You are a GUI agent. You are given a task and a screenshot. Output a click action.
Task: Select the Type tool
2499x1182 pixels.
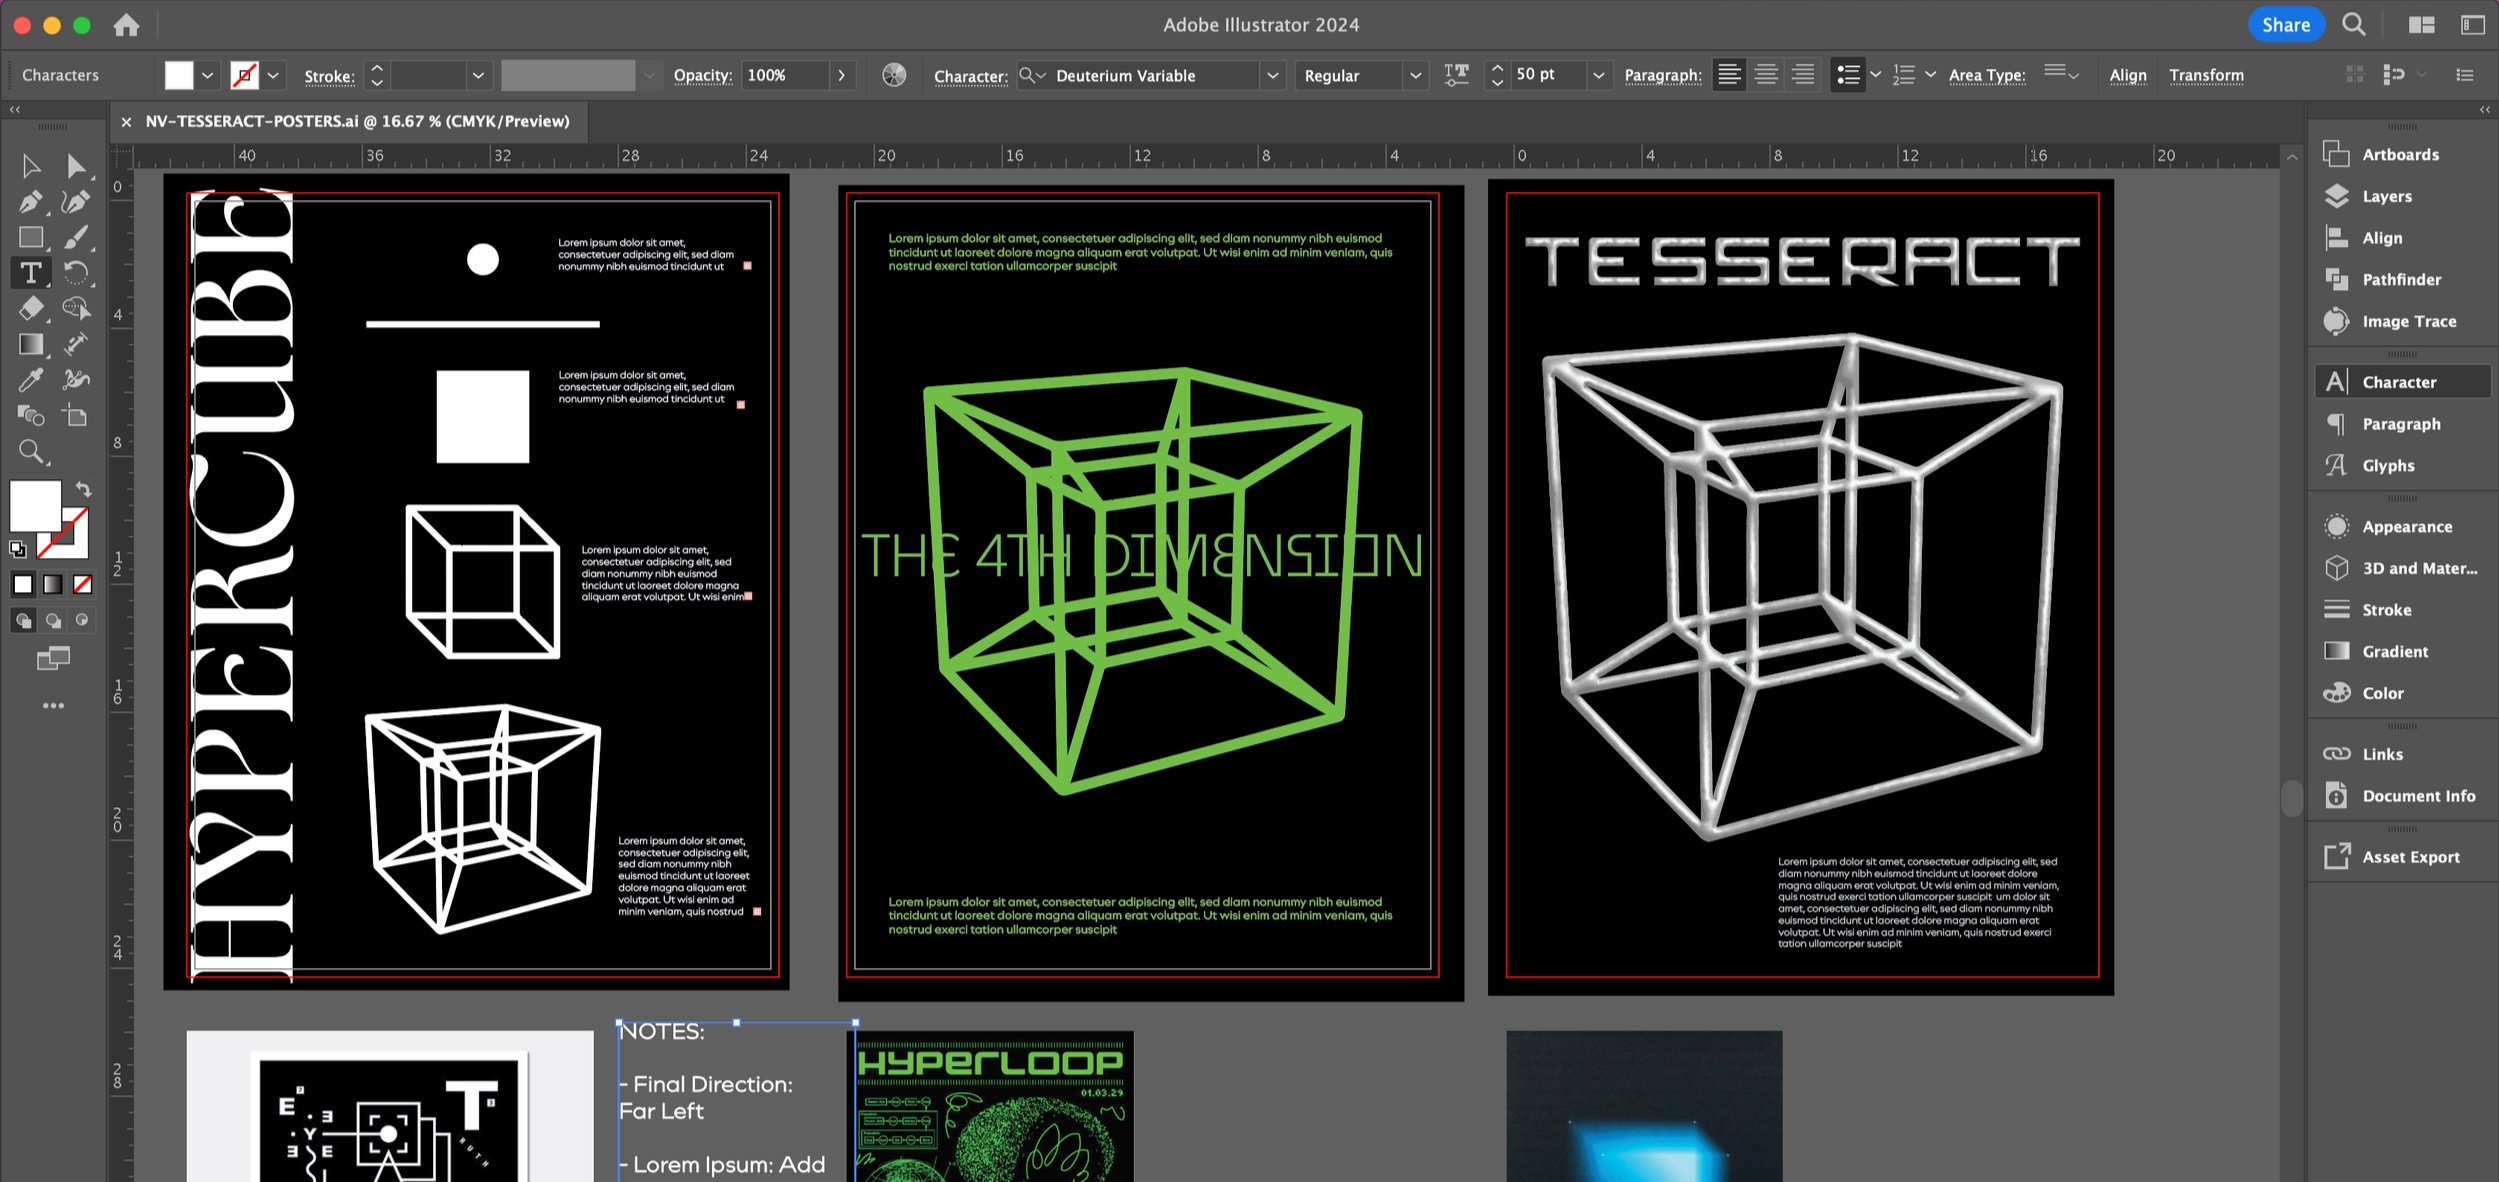tap(31, 273)
